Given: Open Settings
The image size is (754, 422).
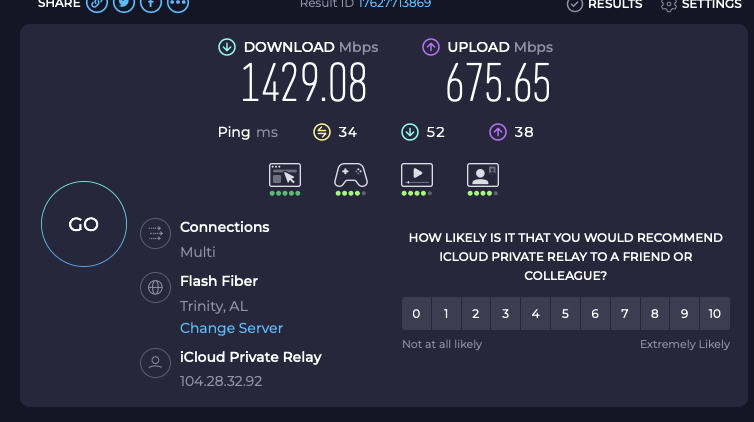Looking at the screenshot, I should click(699, 5).
